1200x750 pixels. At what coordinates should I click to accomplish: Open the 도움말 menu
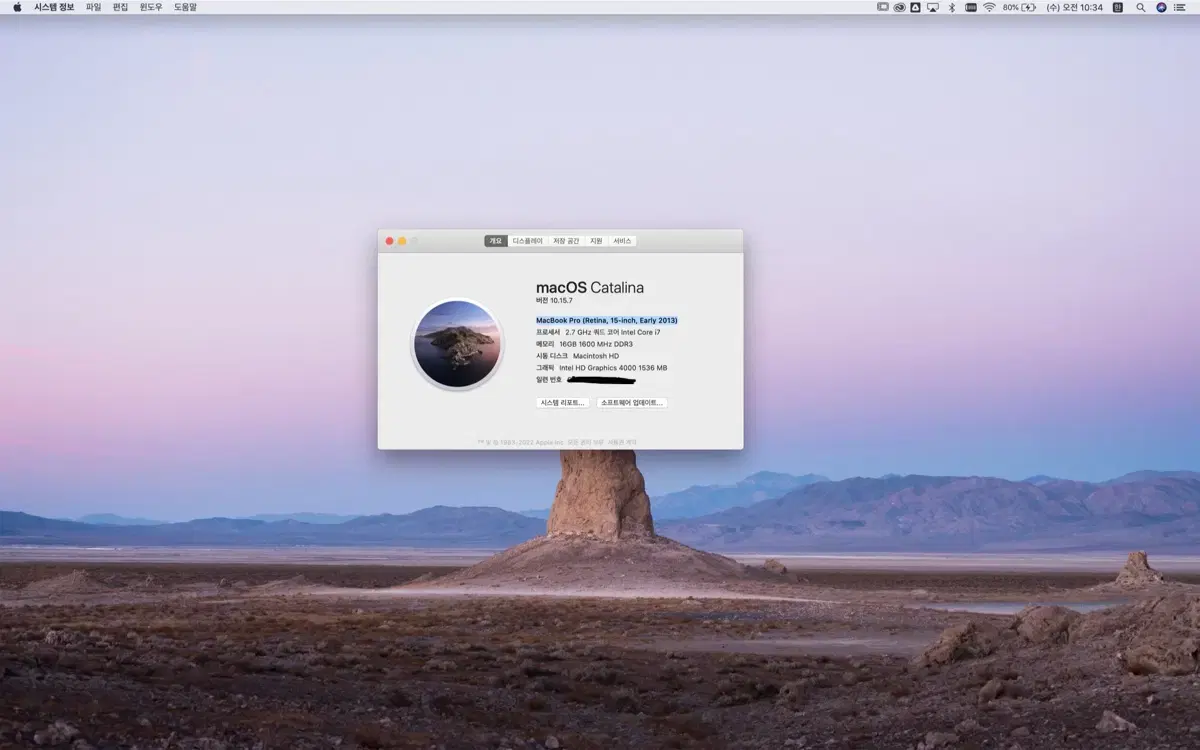[x=183, y=7]
